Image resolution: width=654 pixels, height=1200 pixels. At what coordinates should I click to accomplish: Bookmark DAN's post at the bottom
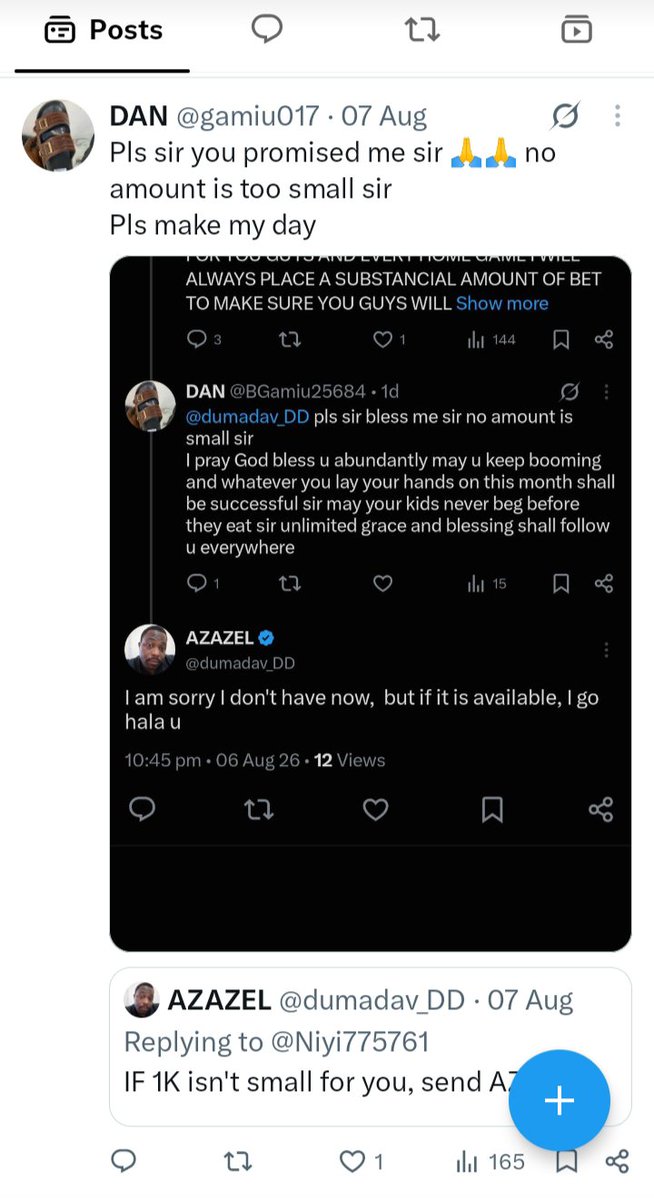566,1162
